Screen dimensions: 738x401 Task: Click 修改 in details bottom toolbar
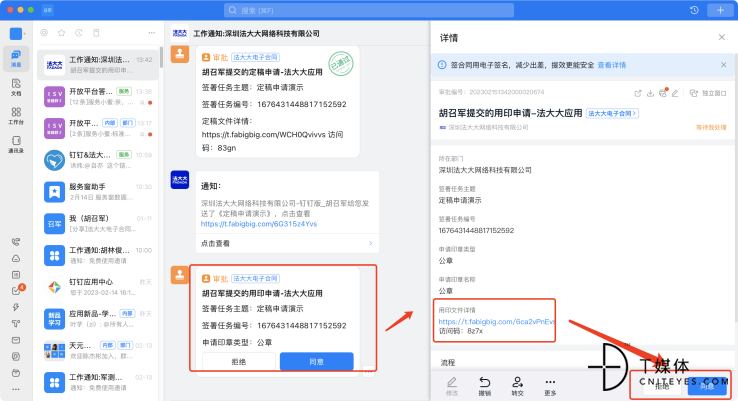pyautogui.click(x=451, y=386)
